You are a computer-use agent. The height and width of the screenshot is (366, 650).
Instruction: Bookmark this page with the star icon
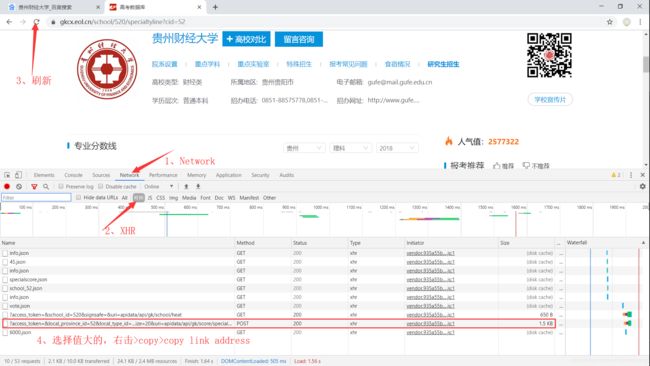click(610, 22)
